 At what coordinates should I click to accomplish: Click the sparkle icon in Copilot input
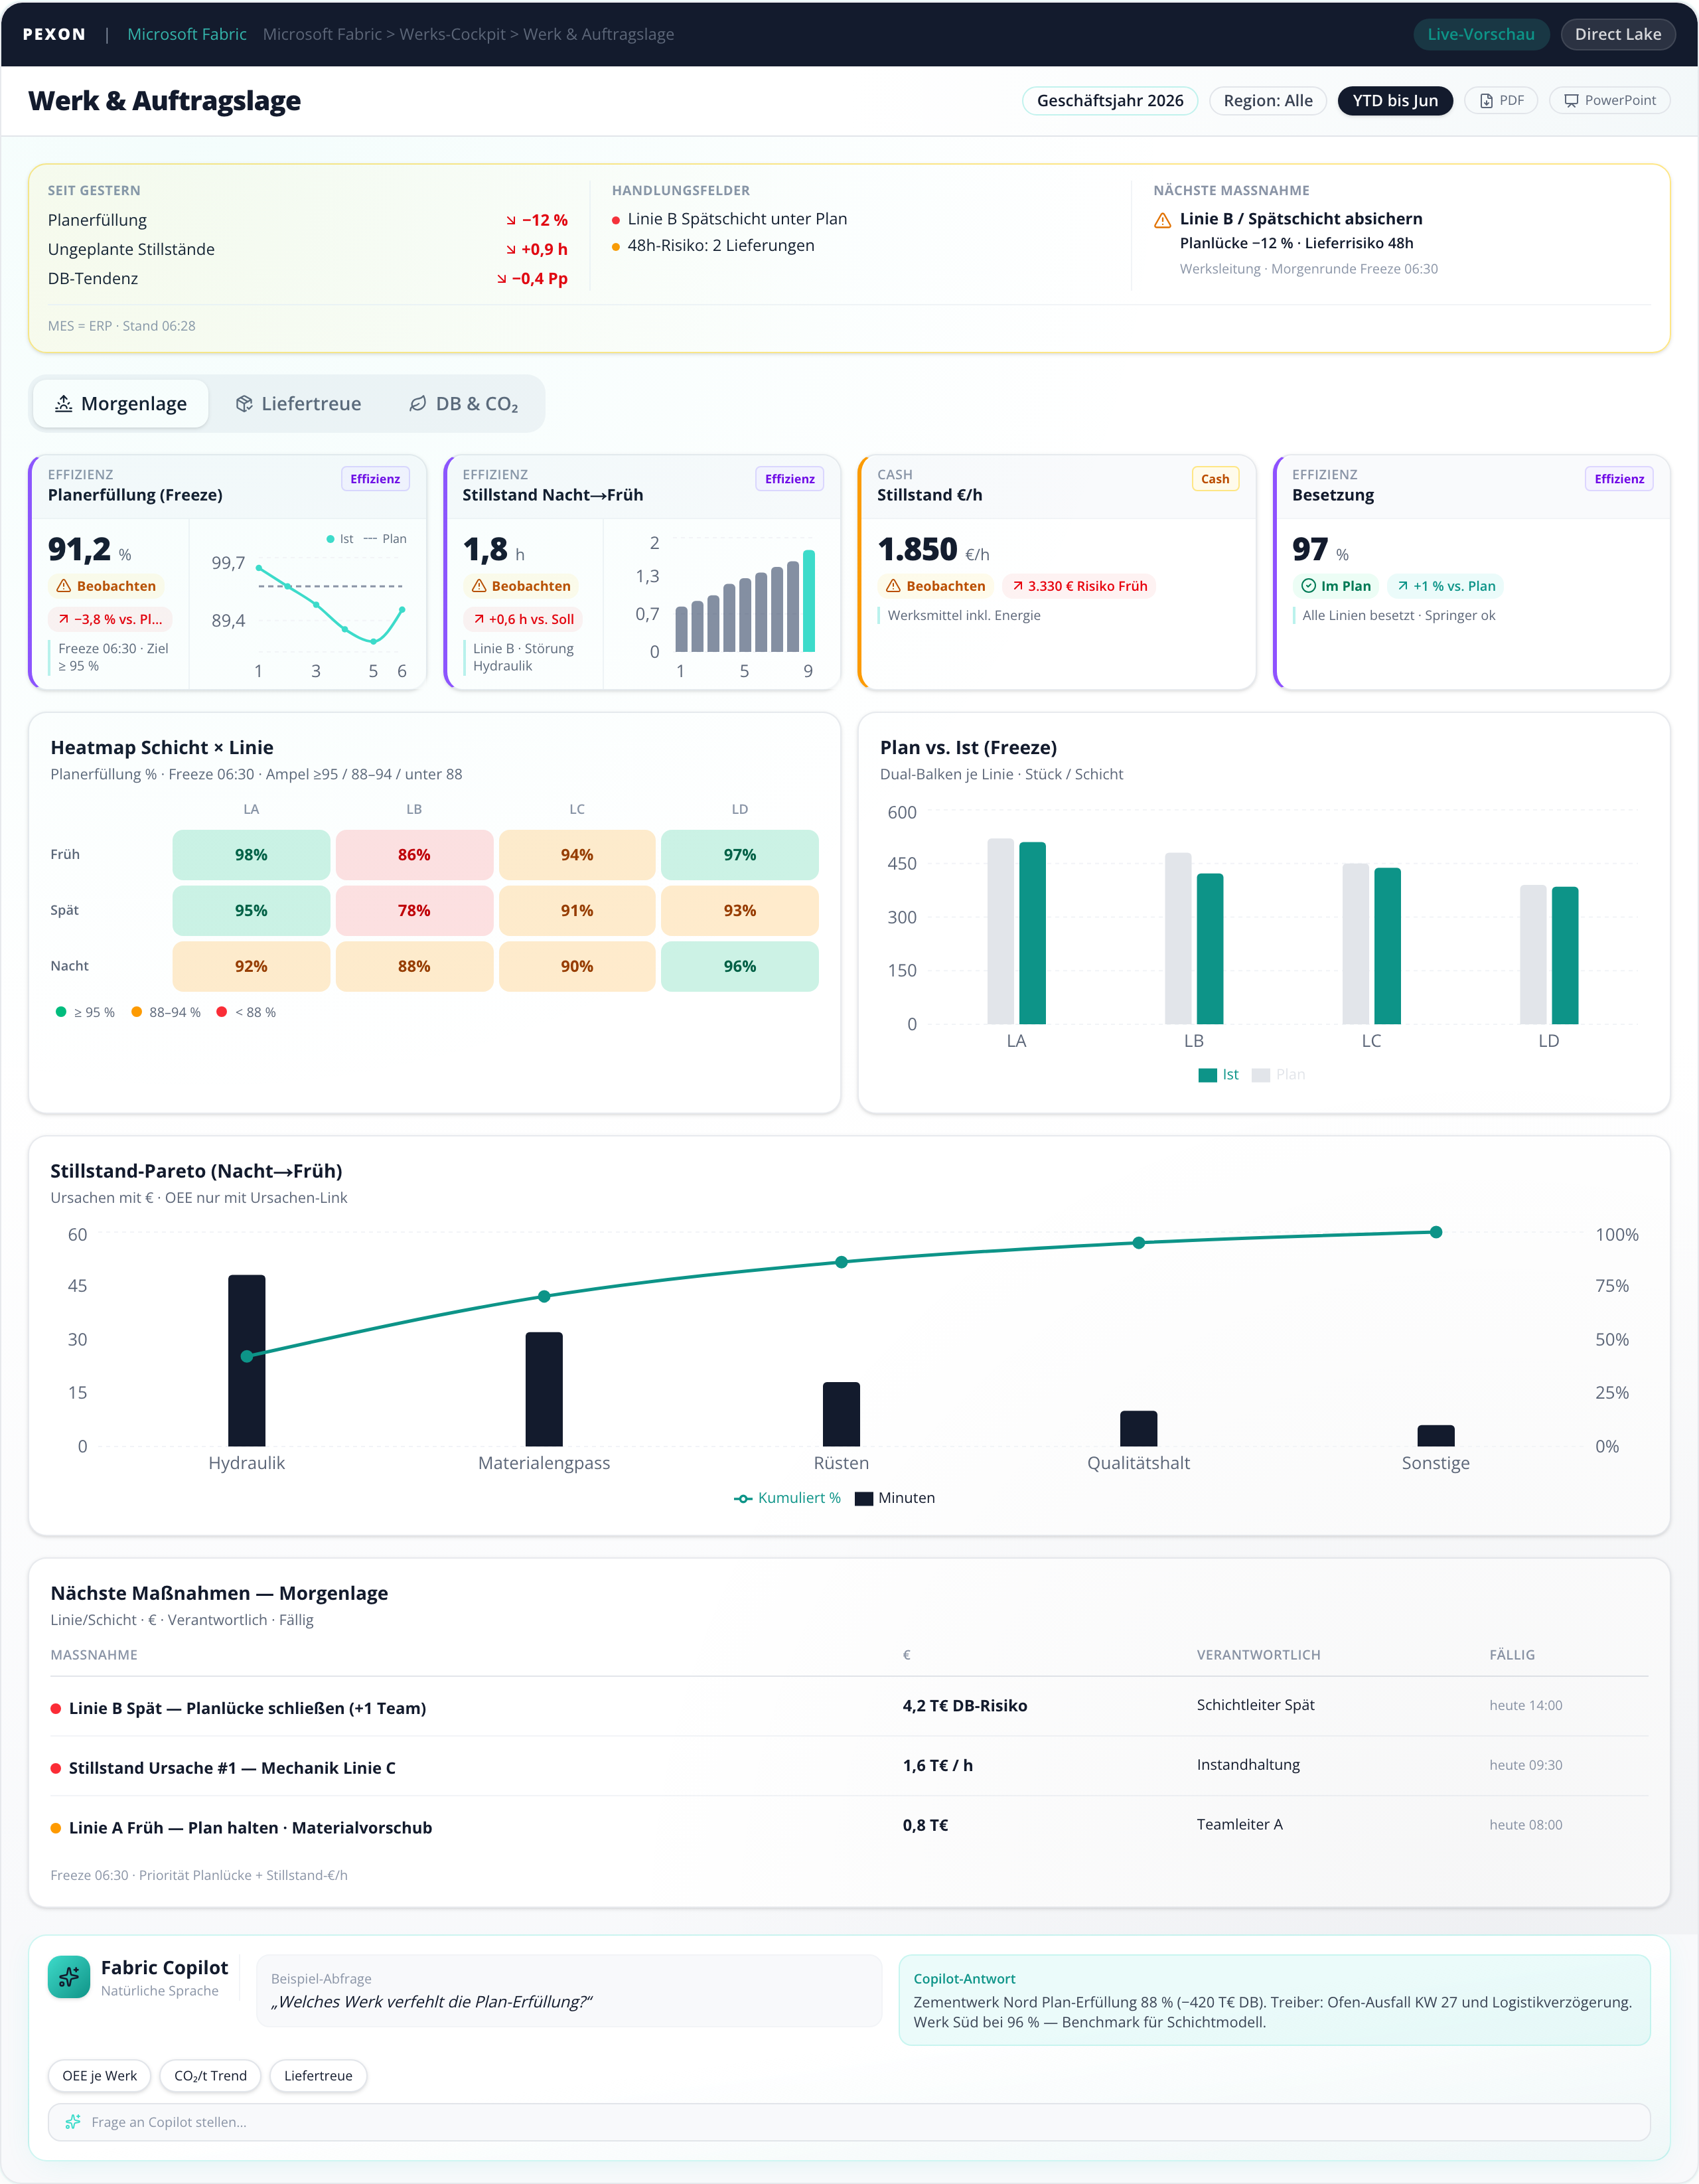tap(73, 2122)
